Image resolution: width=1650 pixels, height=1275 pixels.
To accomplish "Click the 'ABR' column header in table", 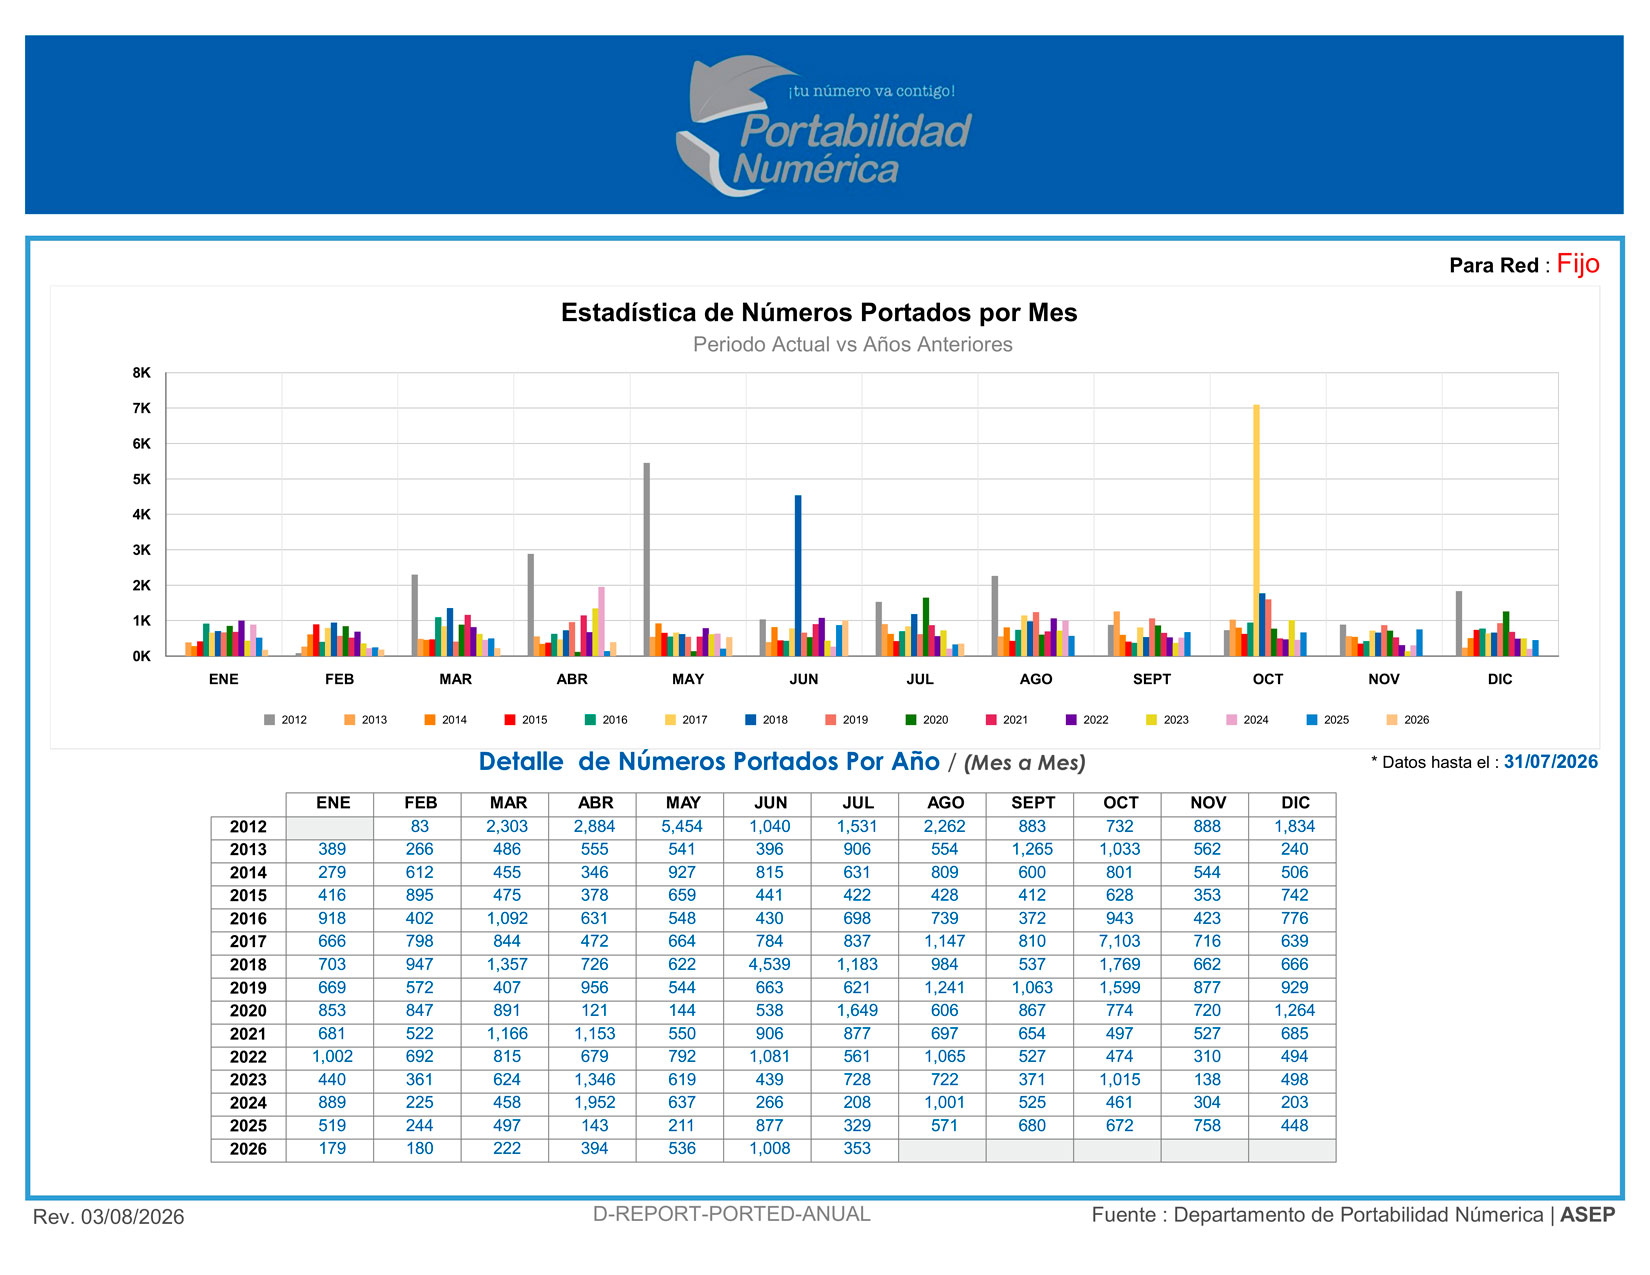I will [x=595, y=803].
